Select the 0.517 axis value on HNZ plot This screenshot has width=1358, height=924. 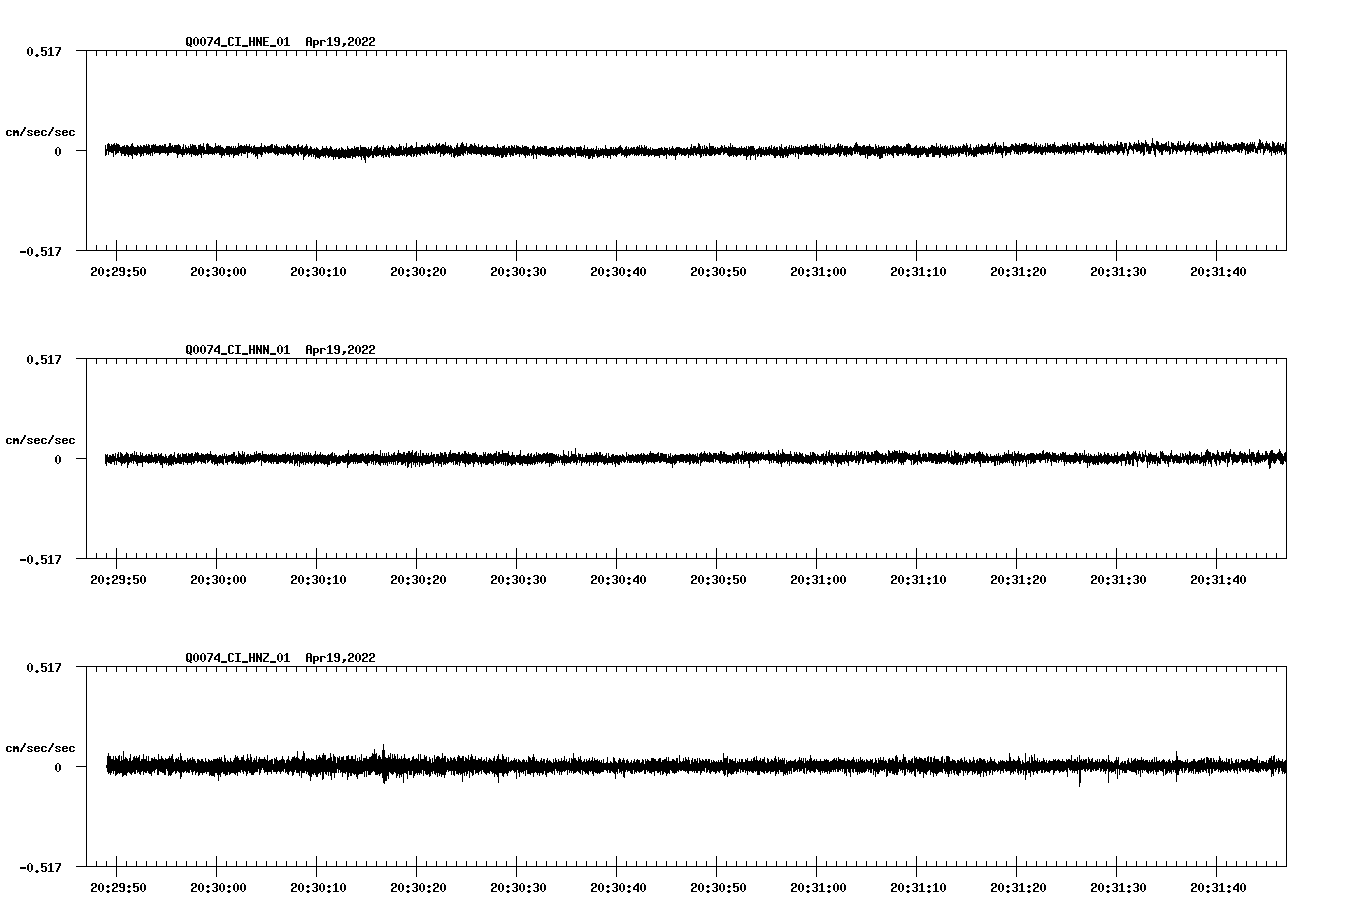tap(44, 667)
